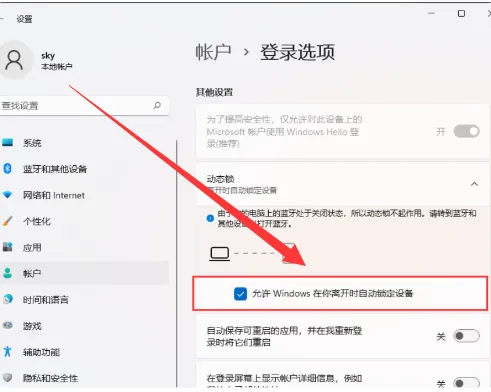This screenshot has height=392, width=491.
Task: Click the 系统 monitor icon
Action: pos(7,143)
